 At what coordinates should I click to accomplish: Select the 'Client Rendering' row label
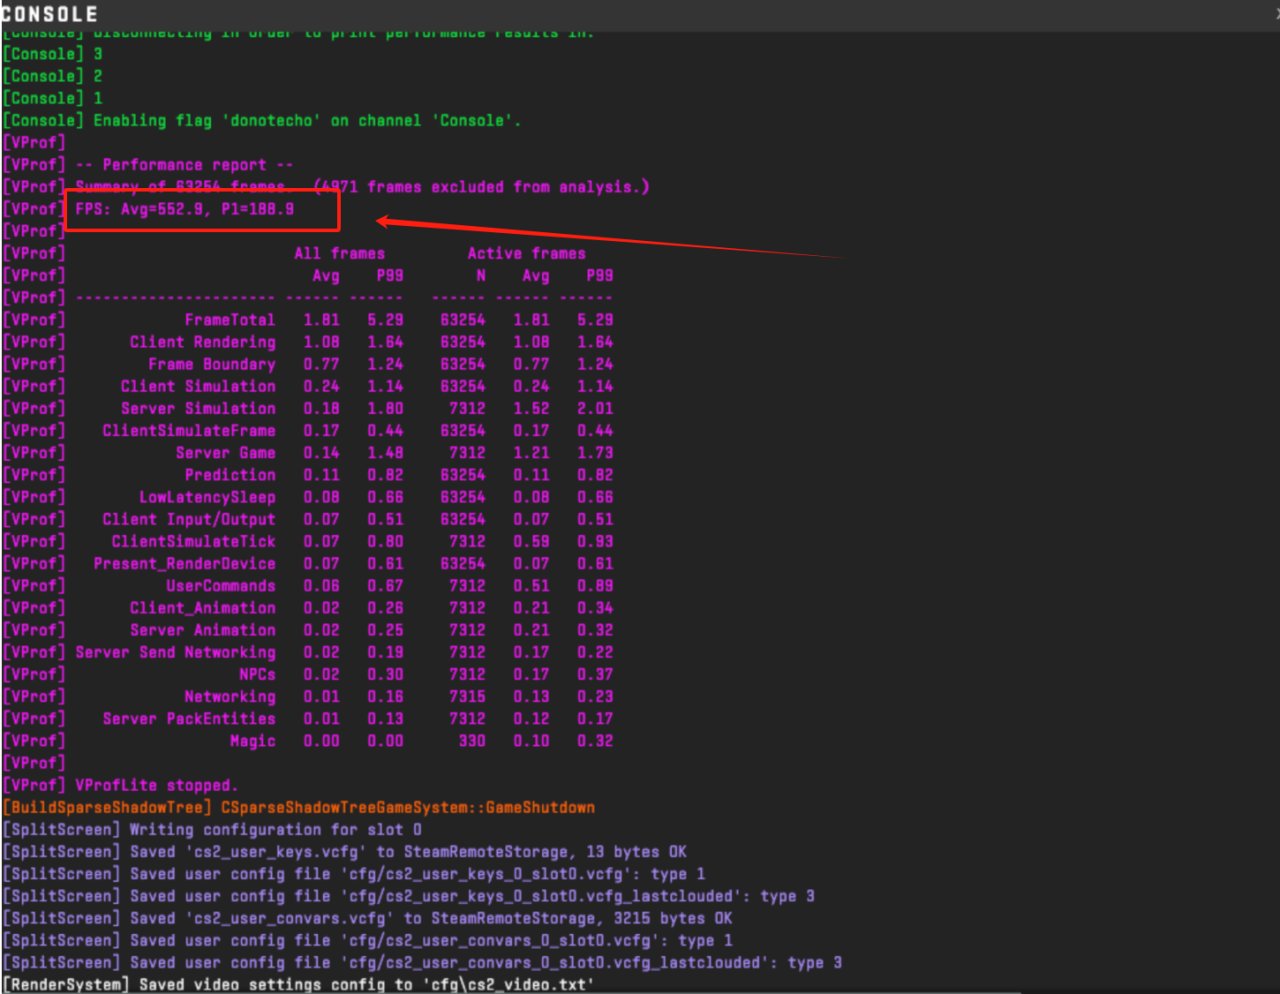[x=202, y=342]
